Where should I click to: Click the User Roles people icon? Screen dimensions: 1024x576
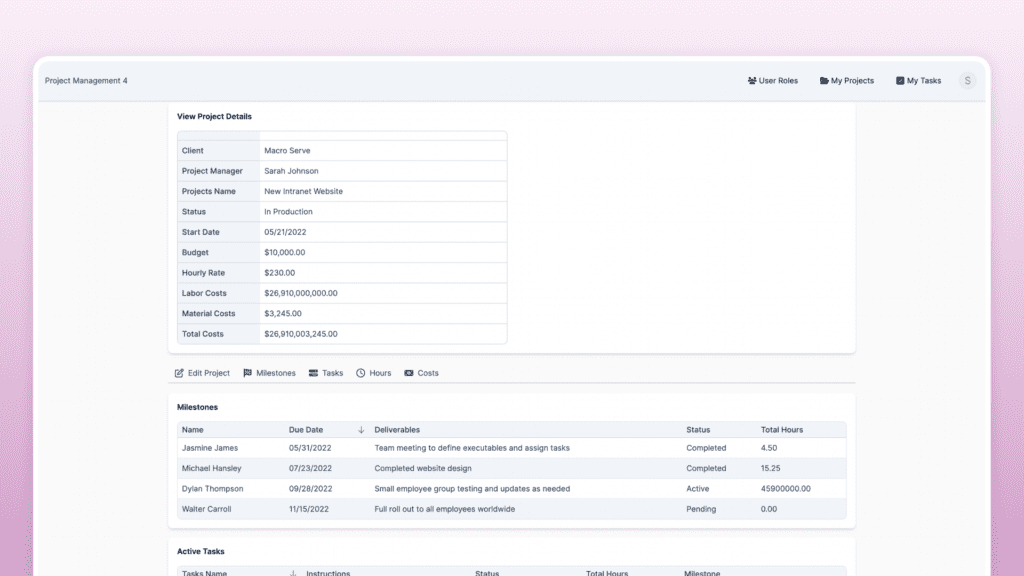pyautogui.click(x=752, y=81)
